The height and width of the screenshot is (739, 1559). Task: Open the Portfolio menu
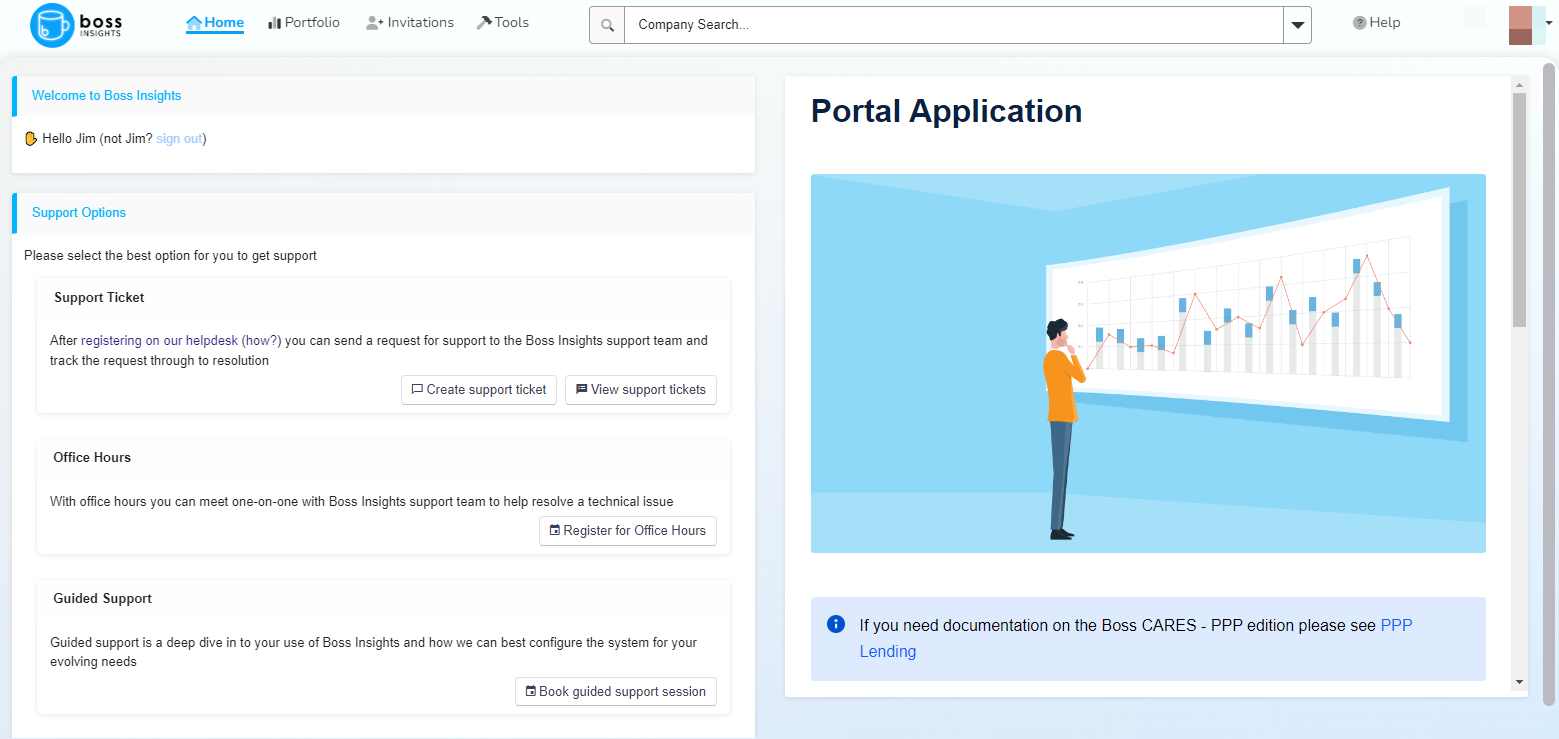pyautogui.click(x=304, y=23)
